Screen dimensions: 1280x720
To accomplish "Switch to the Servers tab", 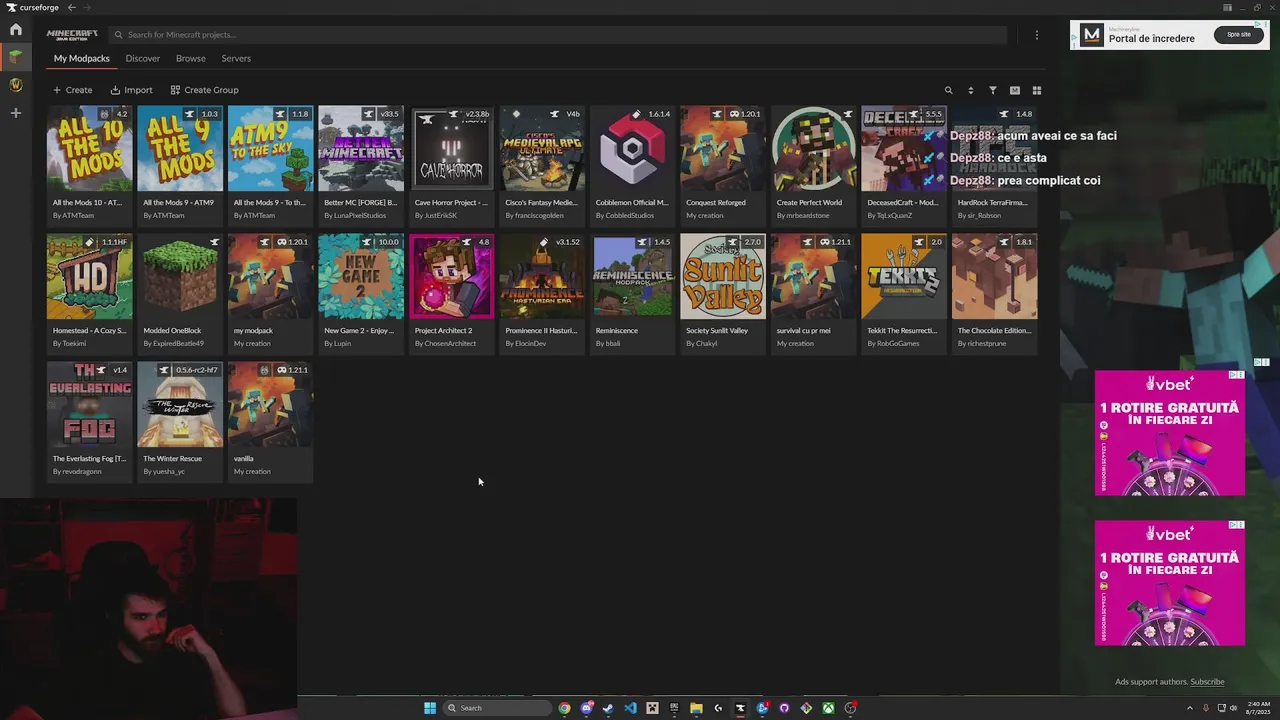I will pos(236,59).
